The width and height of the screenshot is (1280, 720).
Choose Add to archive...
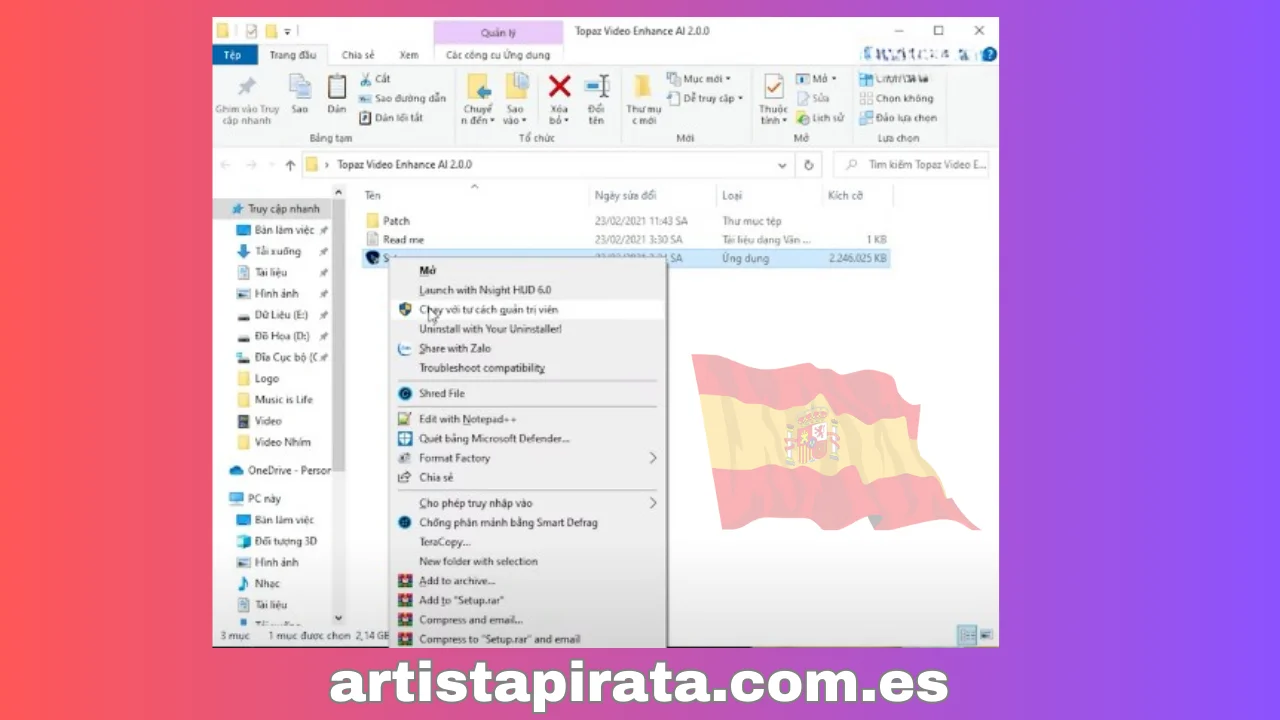pos(457,581)
